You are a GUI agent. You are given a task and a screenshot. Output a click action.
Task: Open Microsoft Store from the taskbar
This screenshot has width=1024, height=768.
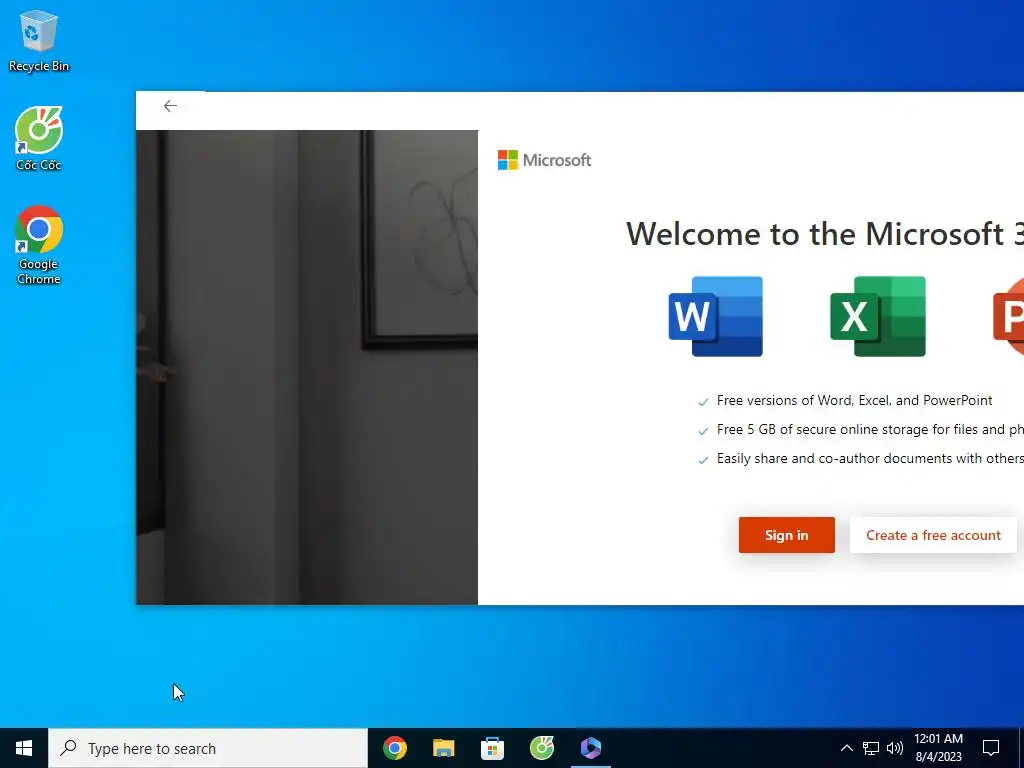click(492, 748)
